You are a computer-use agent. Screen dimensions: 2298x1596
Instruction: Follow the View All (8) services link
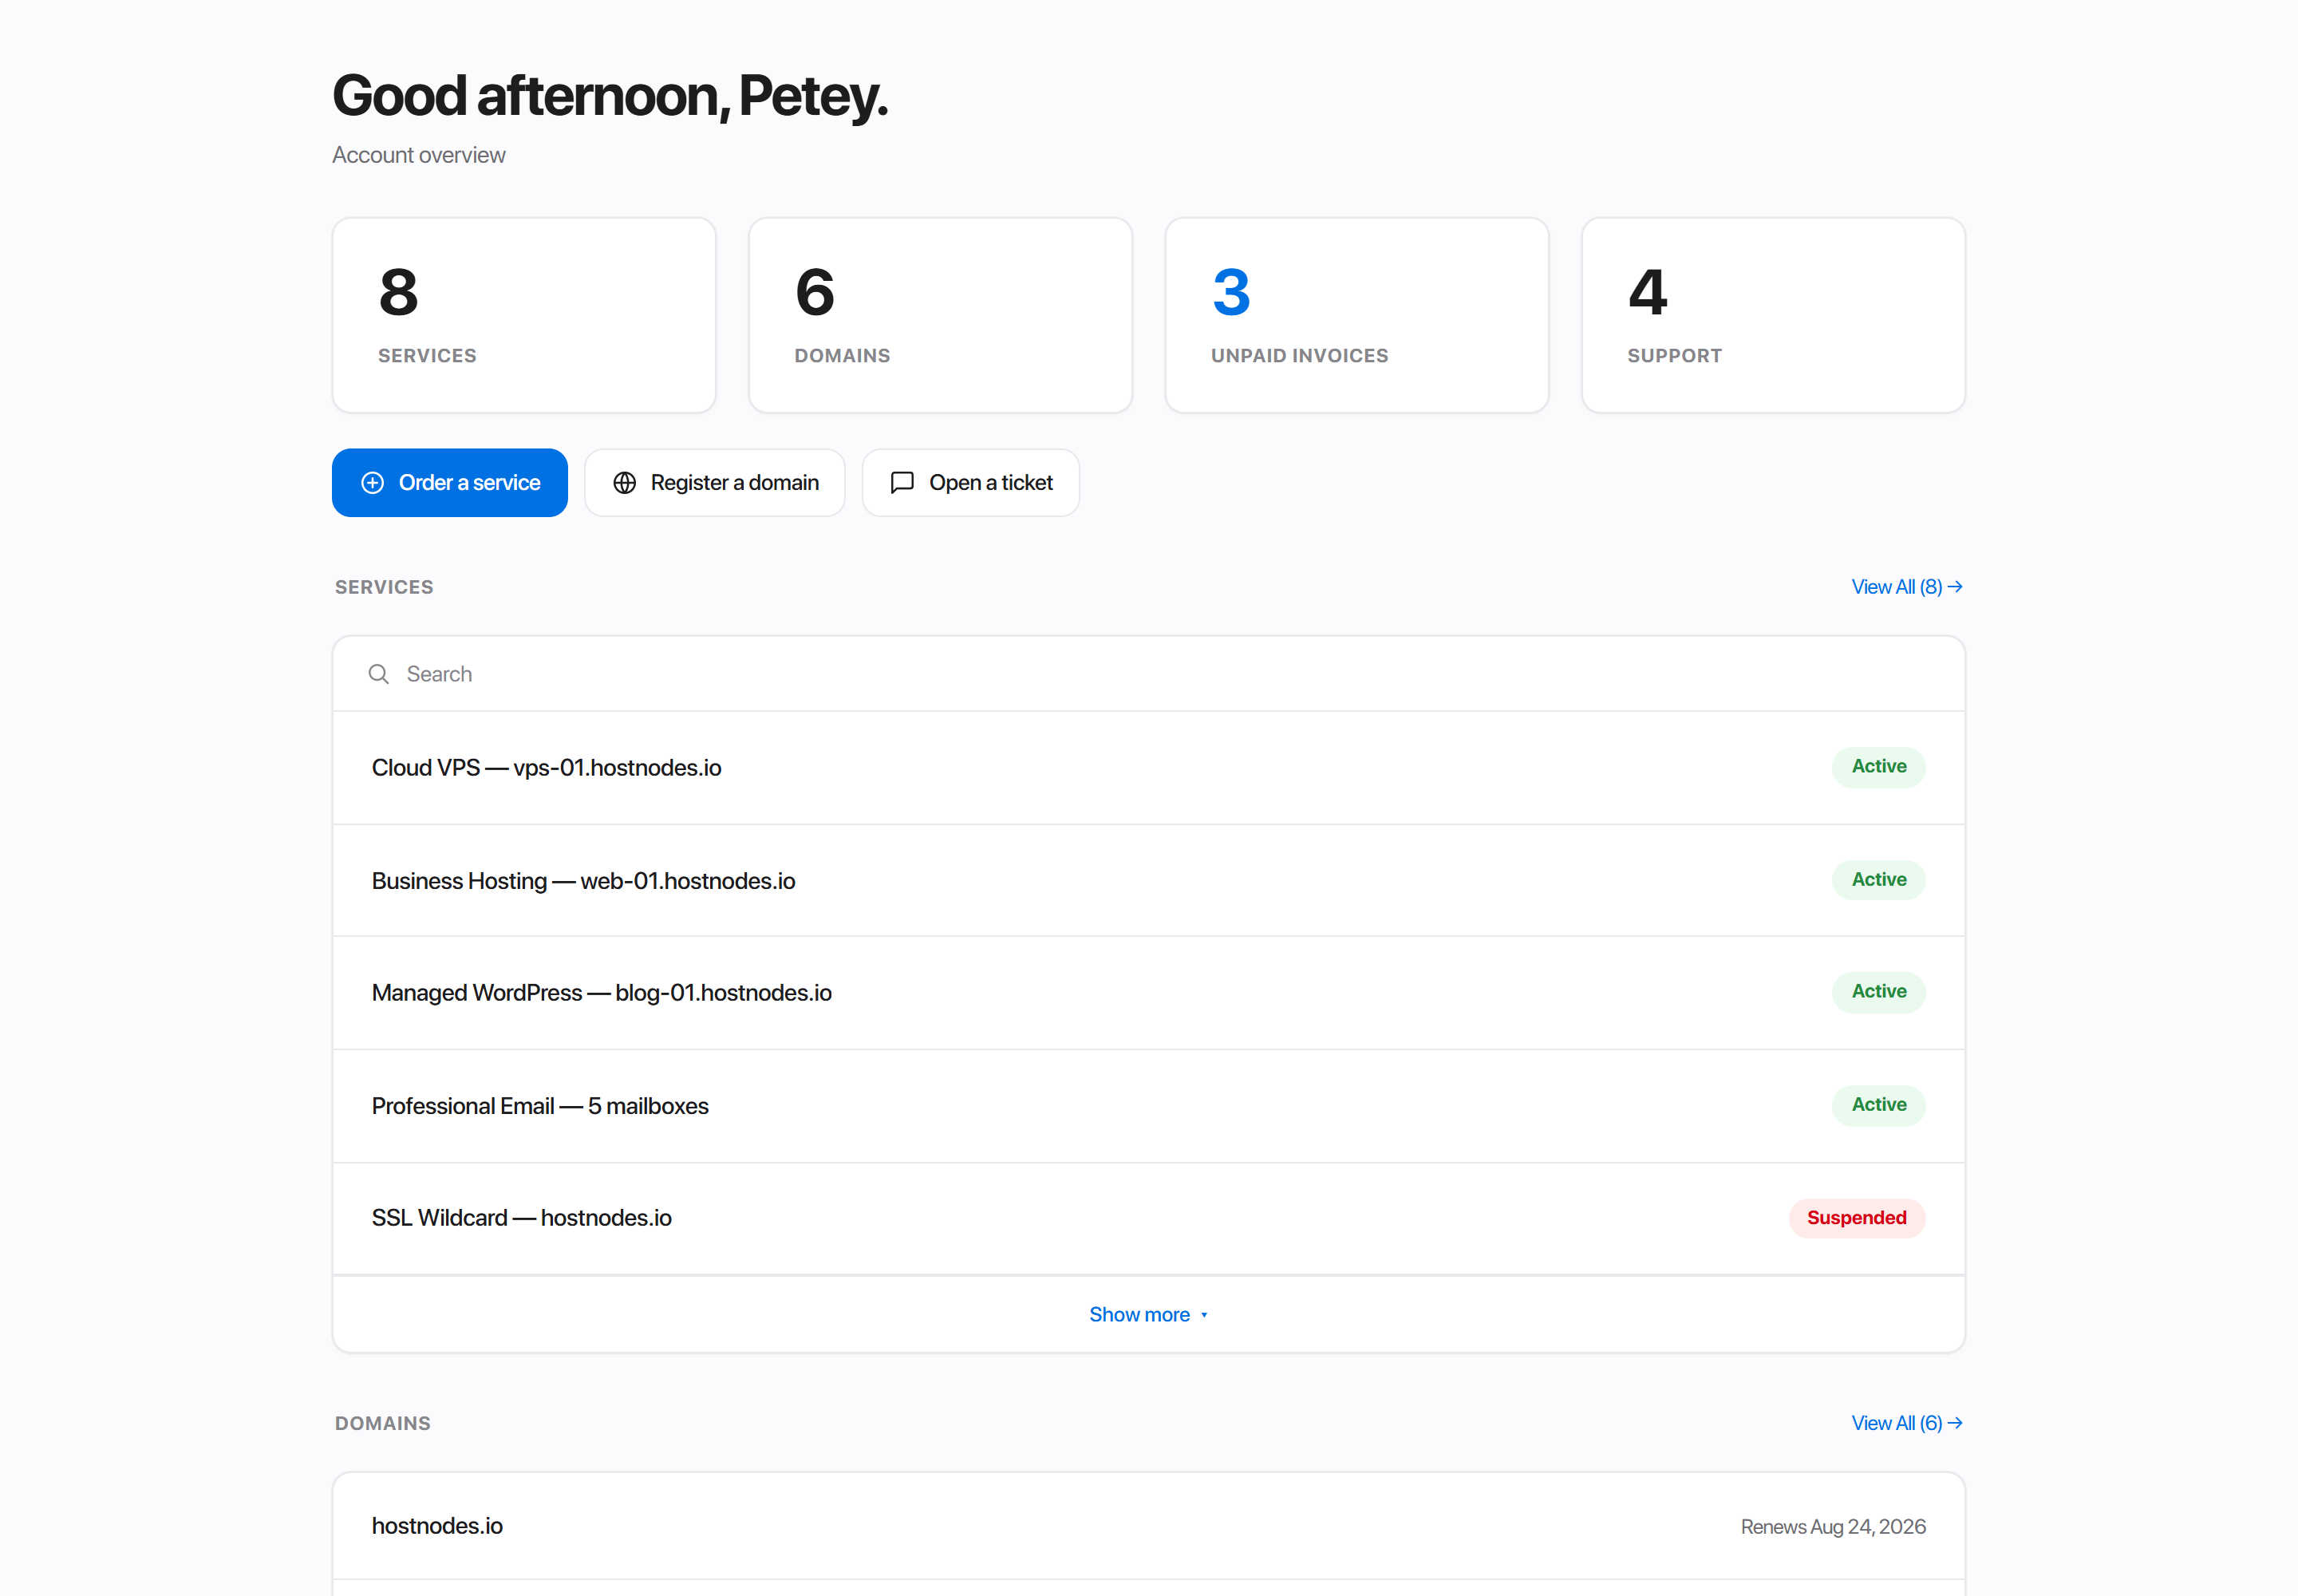click(1907, 587)
